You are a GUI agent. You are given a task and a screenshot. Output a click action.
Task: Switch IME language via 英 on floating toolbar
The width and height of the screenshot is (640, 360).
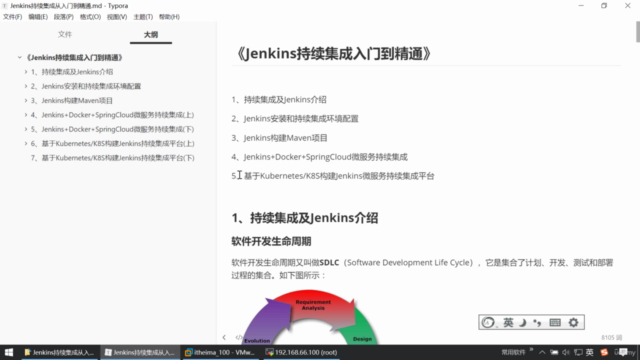[x=508, y=322]
